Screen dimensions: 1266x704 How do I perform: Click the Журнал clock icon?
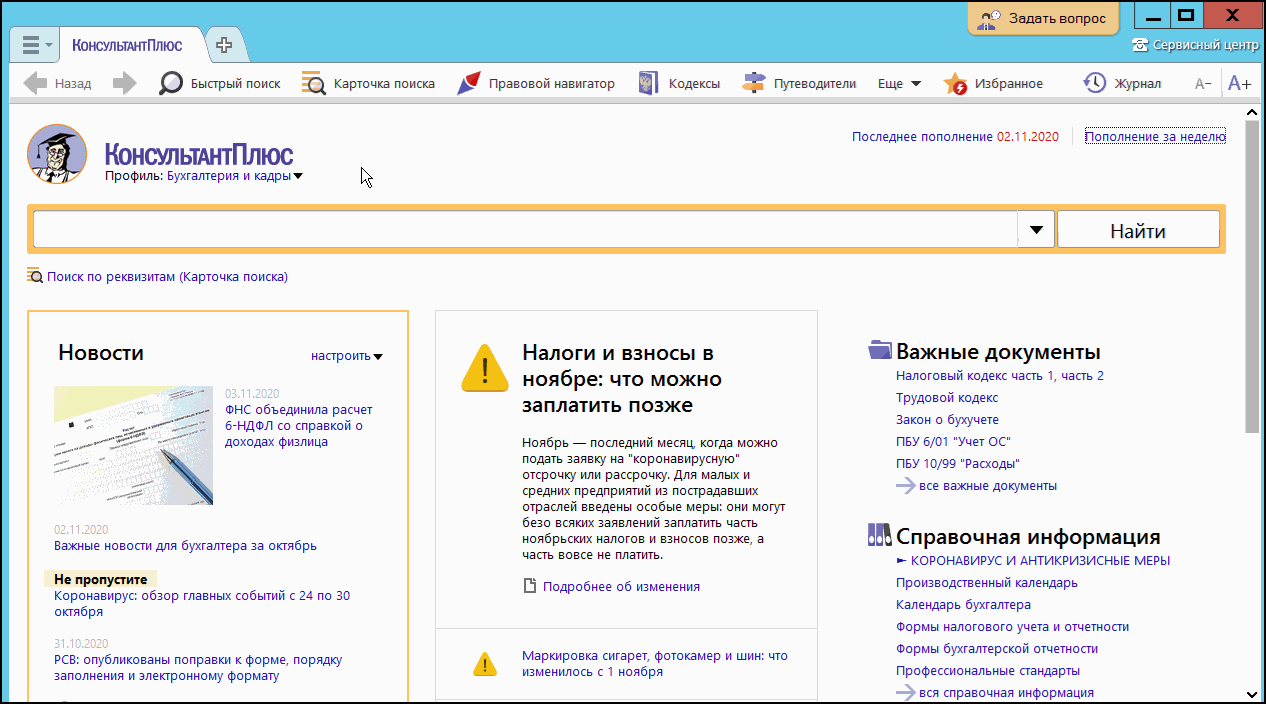1095,84
